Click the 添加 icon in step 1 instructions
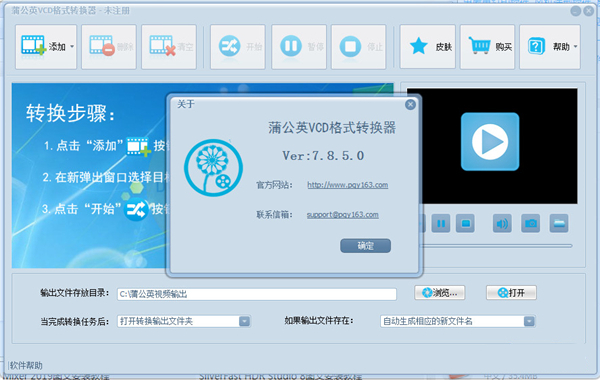 coord(139,147)
